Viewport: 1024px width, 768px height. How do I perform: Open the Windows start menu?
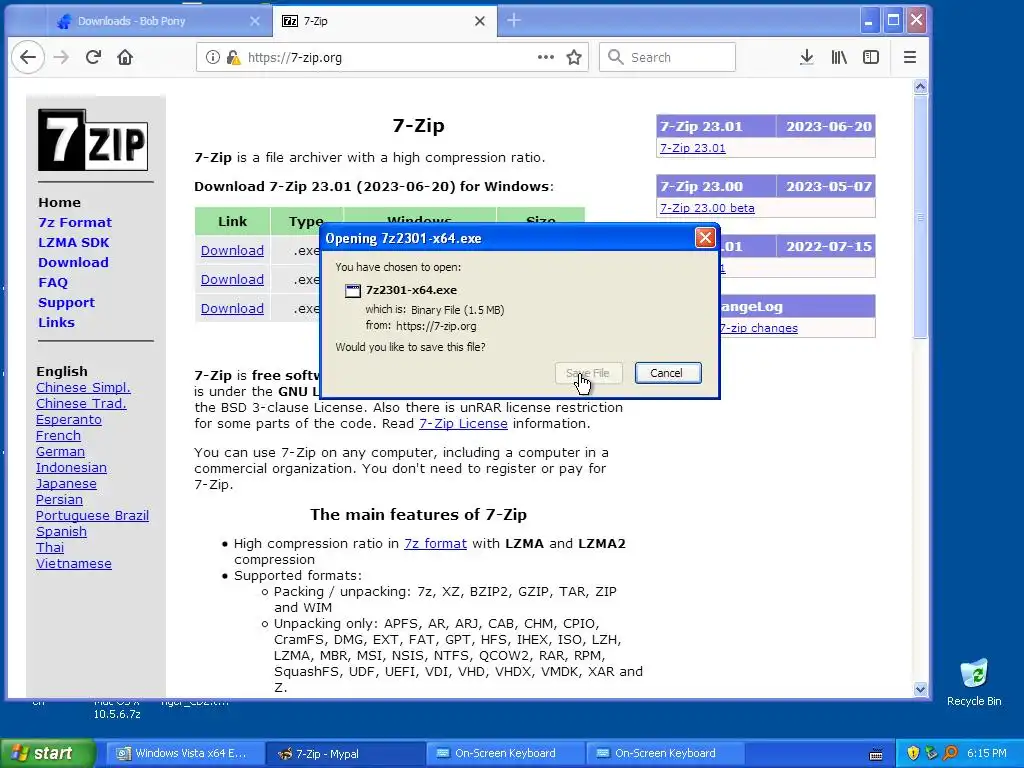click(47, 753)
